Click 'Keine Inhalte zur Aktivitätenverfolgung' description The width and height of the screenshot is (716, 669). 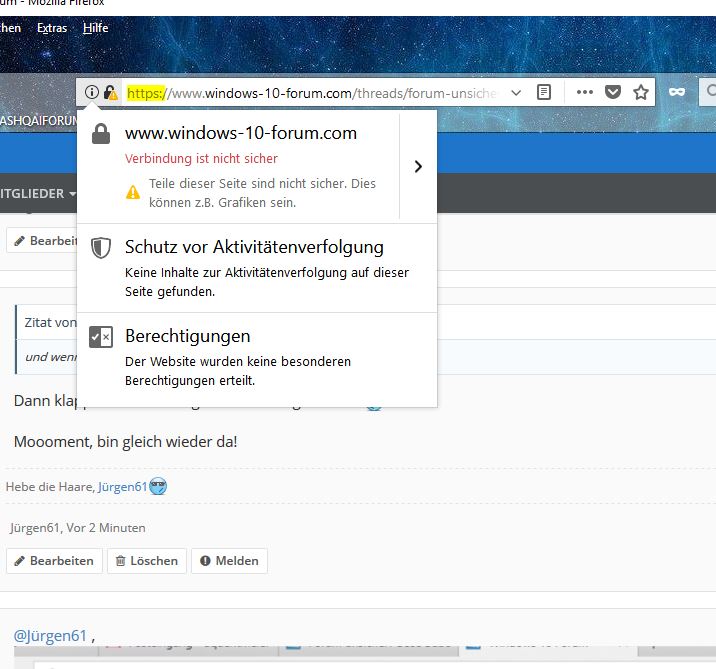(267, 282)
